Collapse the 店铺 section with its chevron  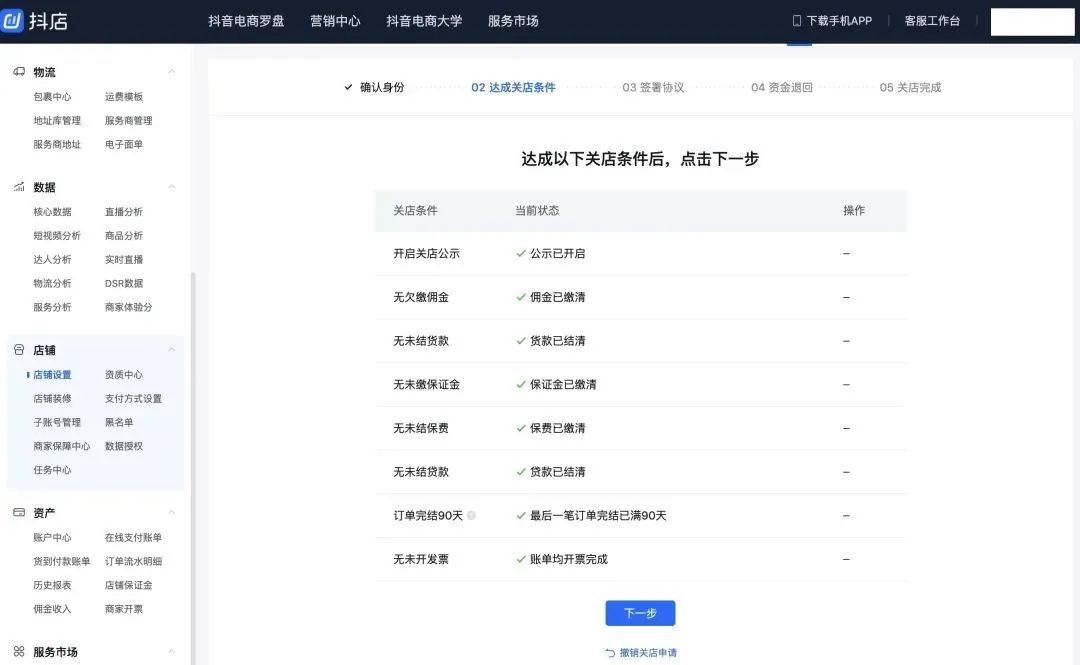click(x=171, y=349)
